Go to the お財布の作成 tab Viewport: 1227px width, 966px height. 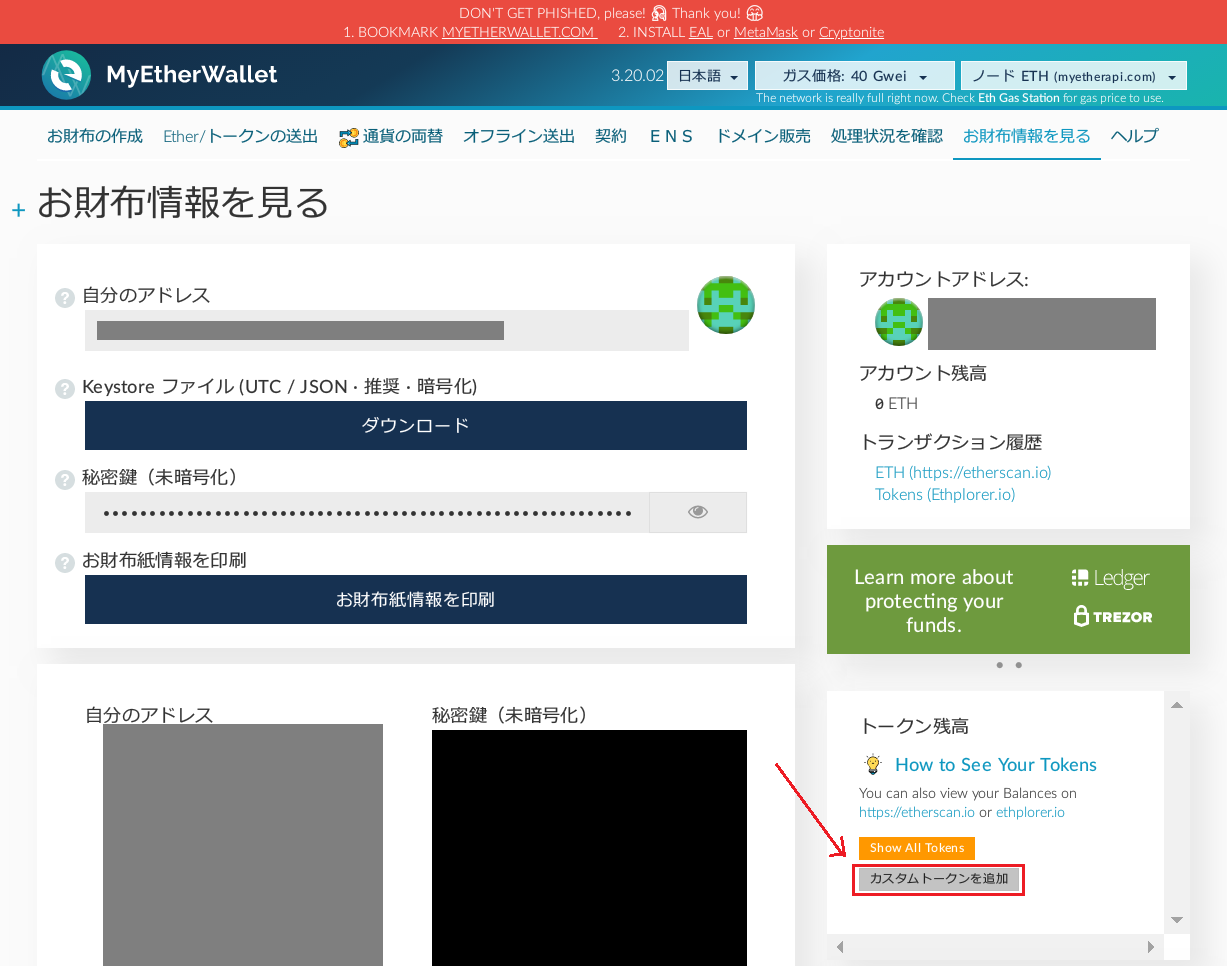[x=95, y=136]
